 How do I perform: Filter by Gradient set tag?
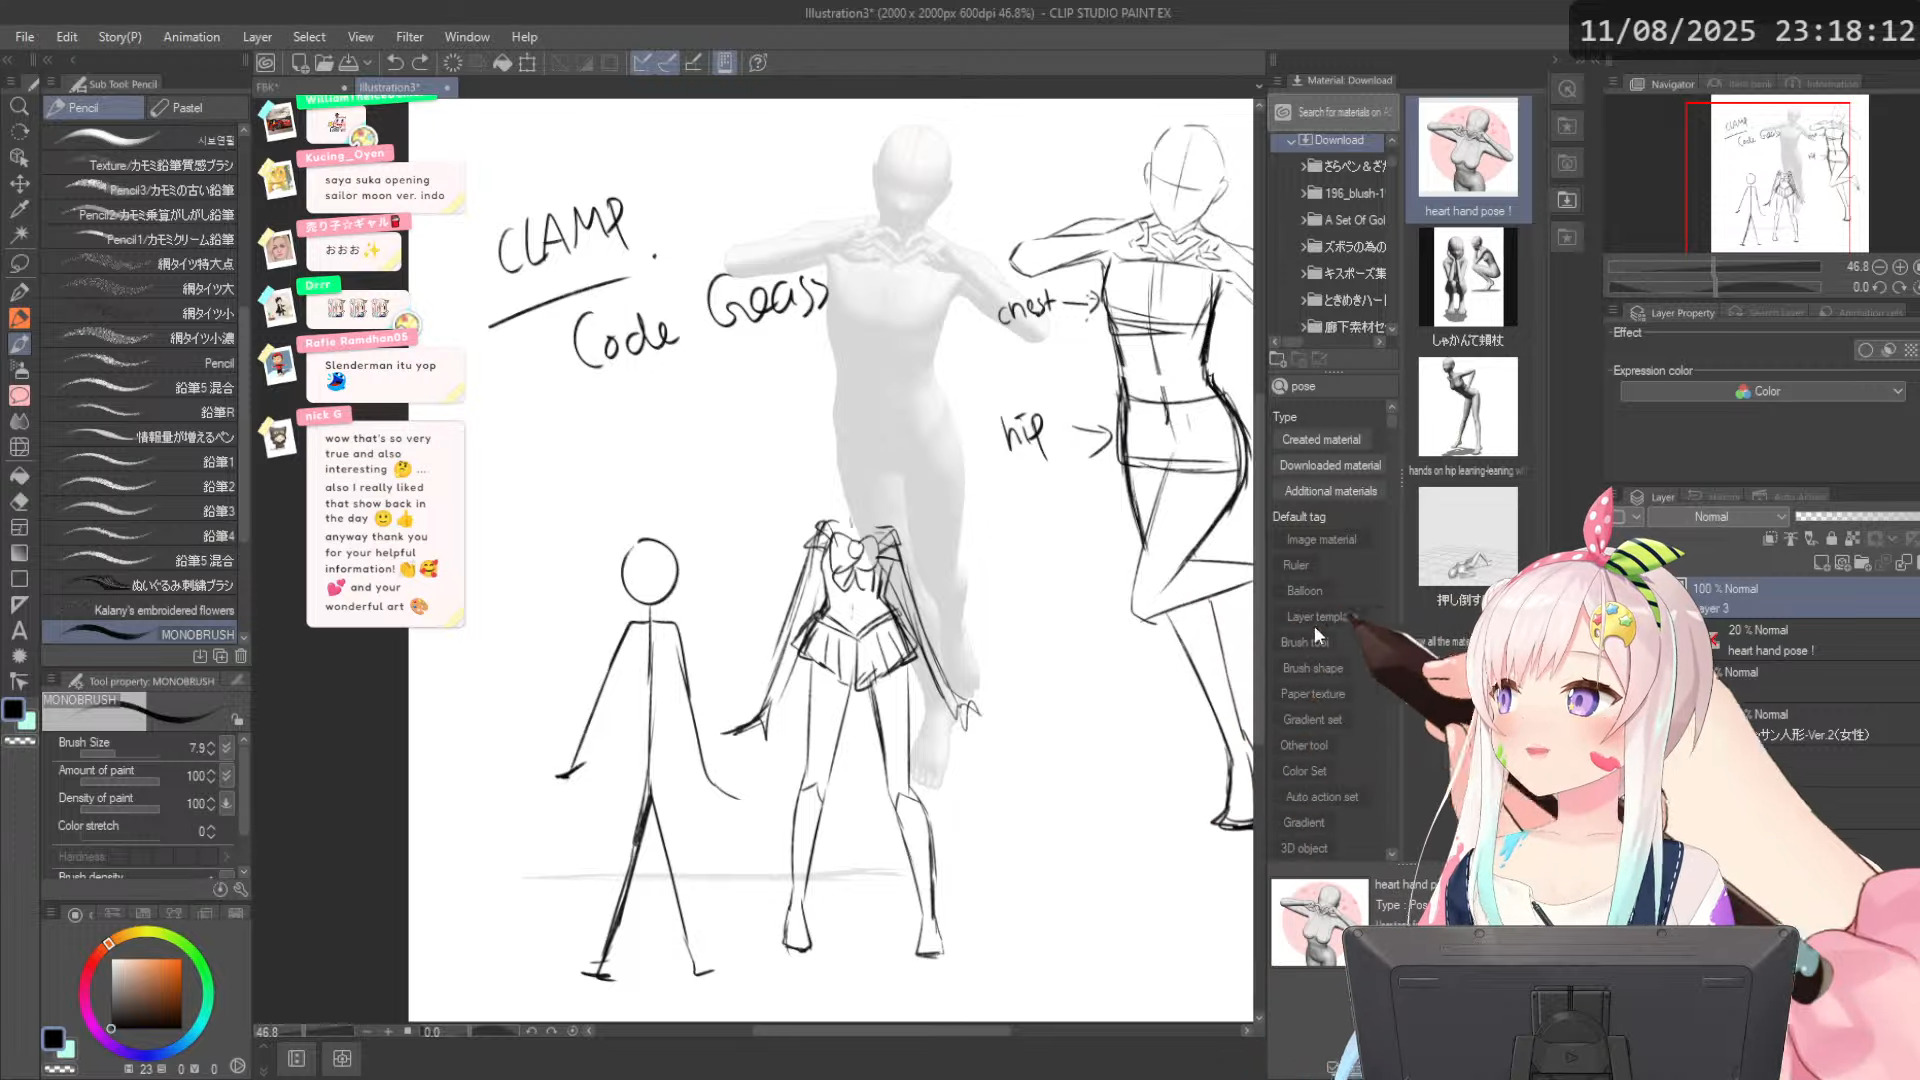pos(1312,720)
